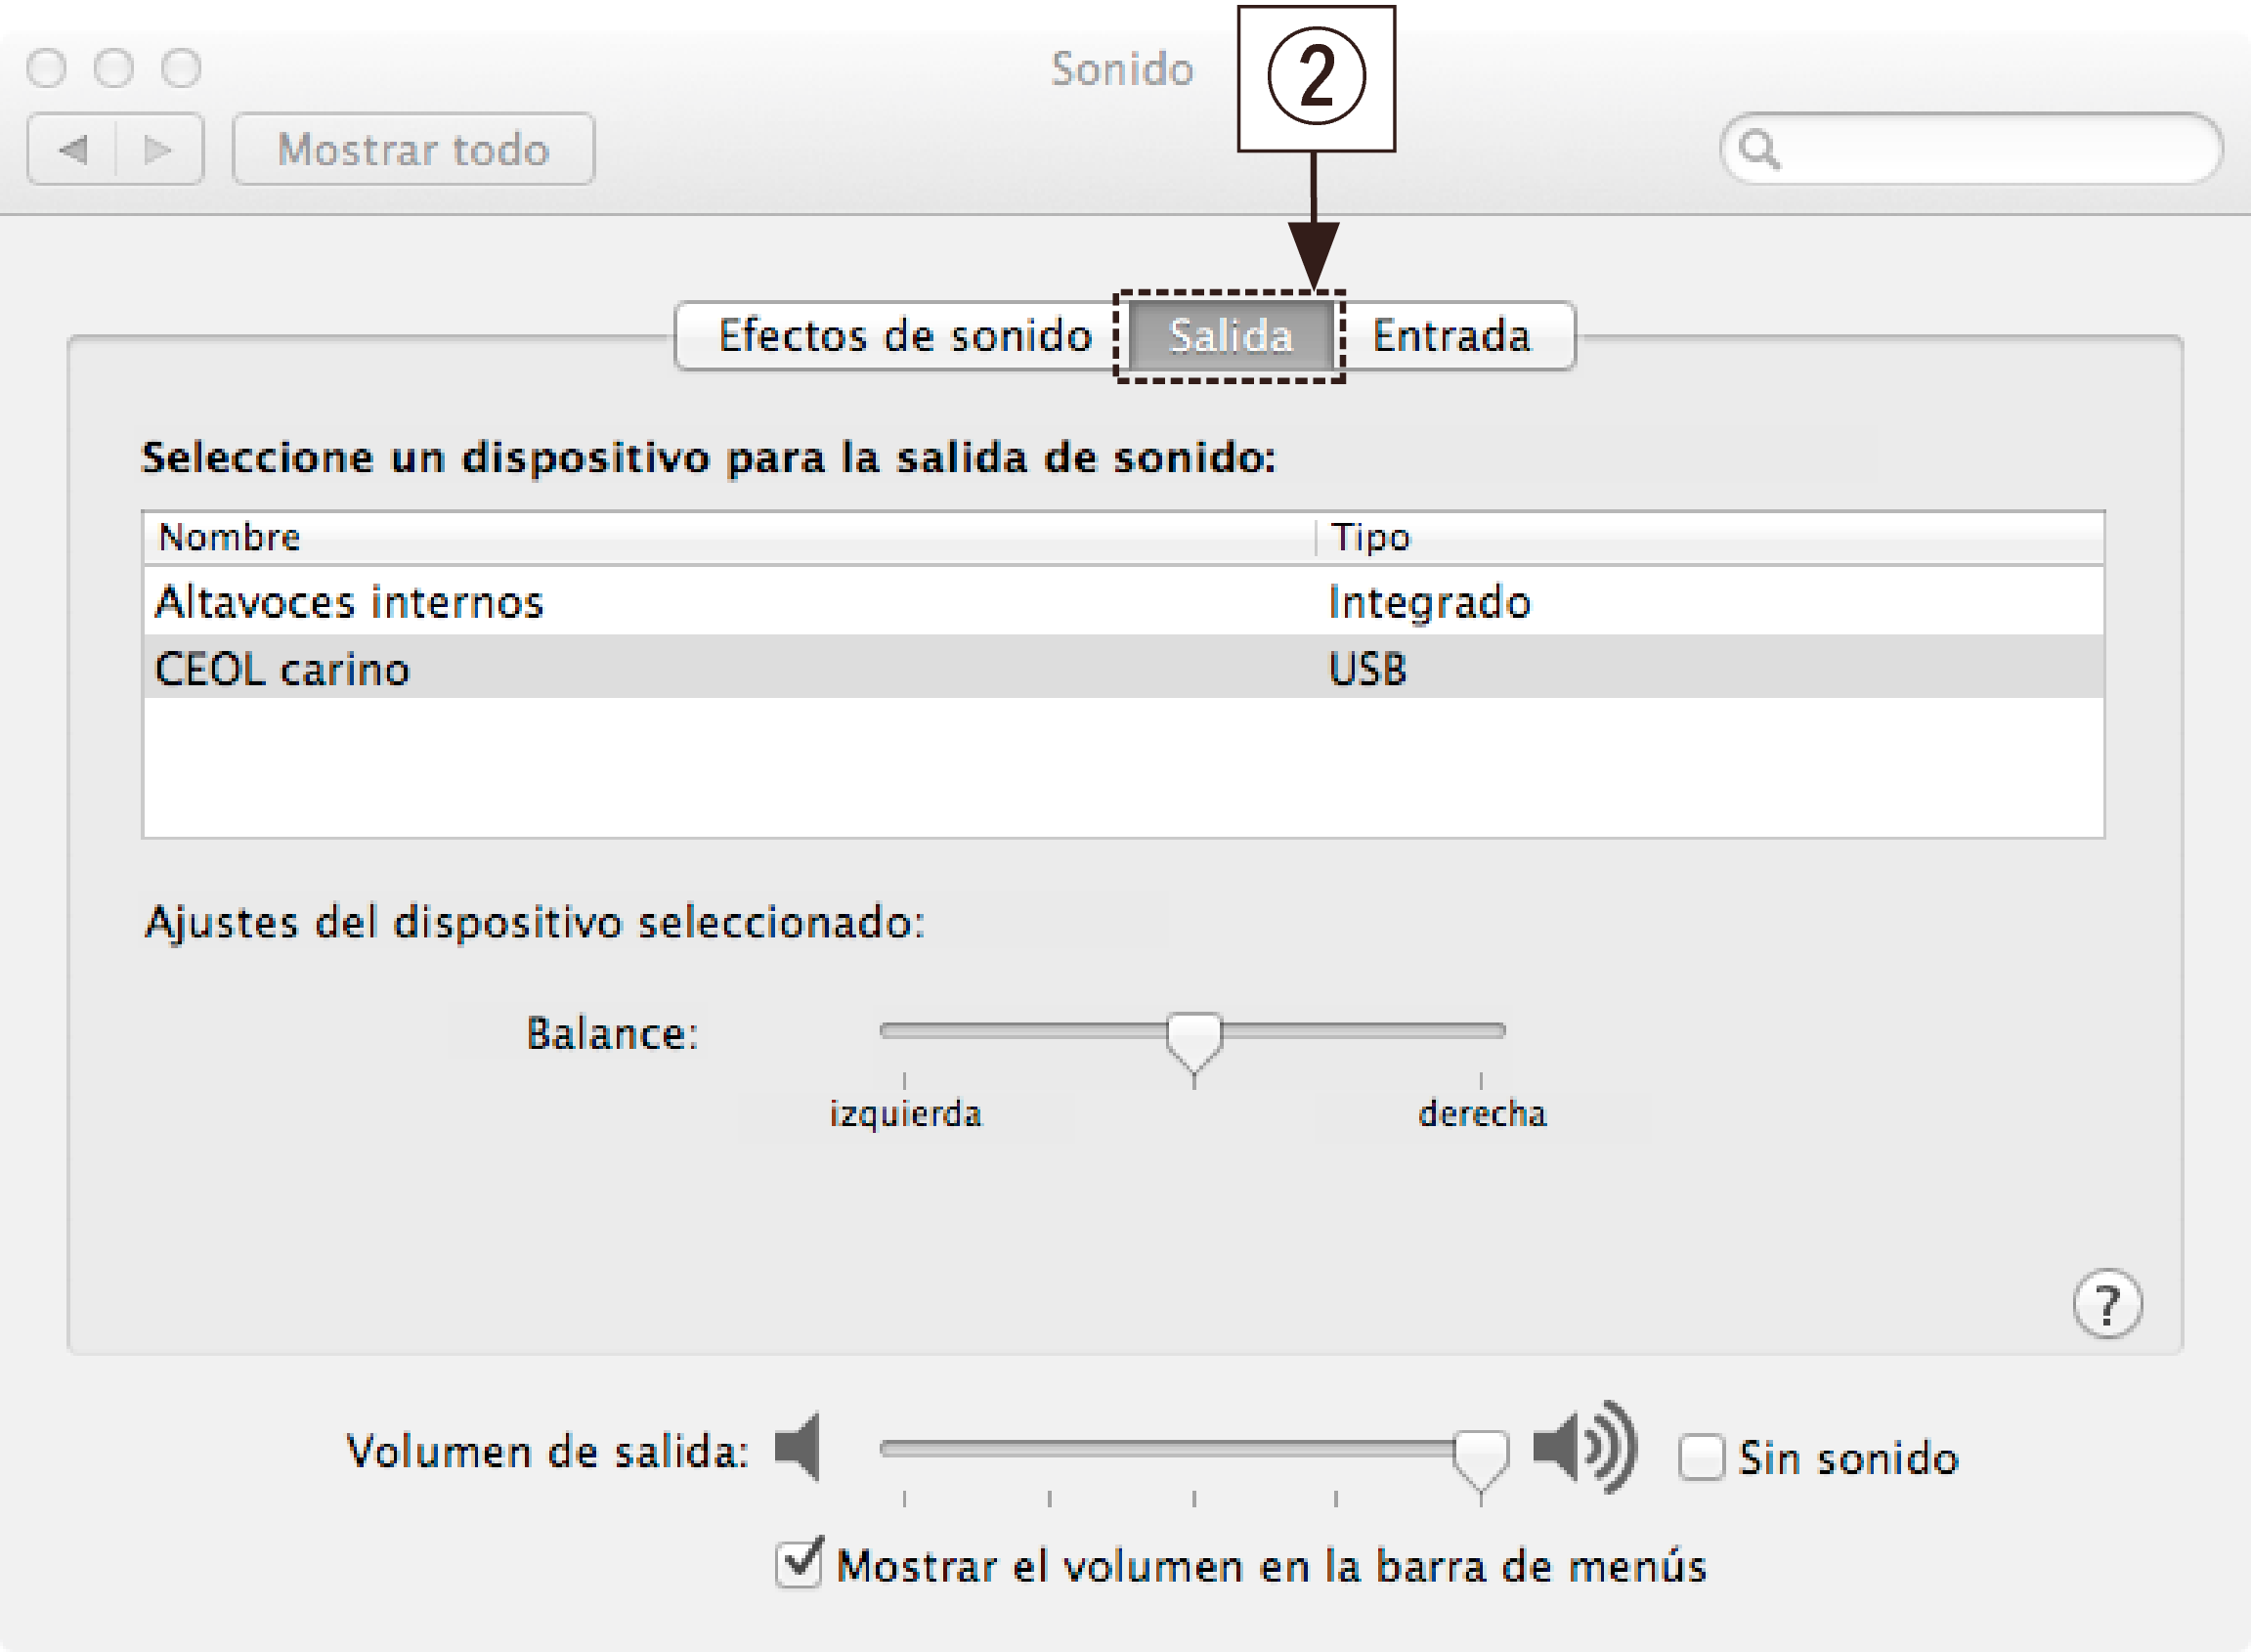2251x1652 pixels.
Task: Click the Balance slider handle
Action: (x=1194, y=1040)
